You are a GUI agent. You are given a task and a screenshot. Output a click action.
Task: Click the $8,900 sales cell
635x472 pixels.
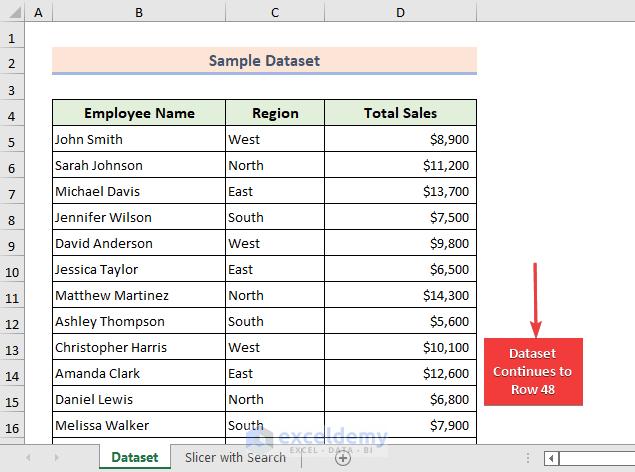click(401, 139)
